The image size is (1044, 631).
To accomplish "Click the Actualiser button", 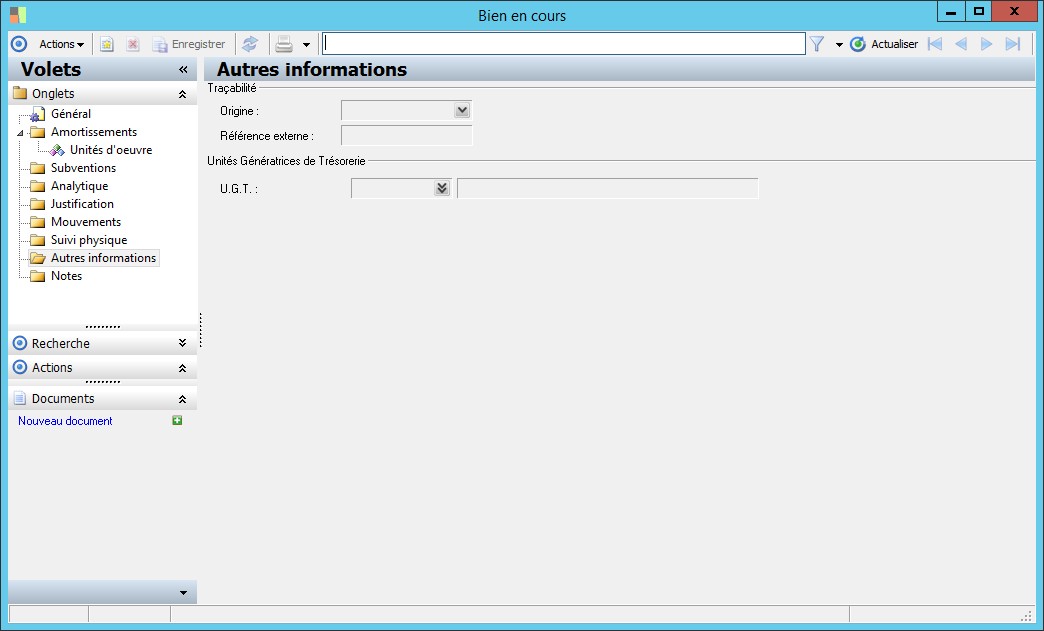I will point(884,44).
